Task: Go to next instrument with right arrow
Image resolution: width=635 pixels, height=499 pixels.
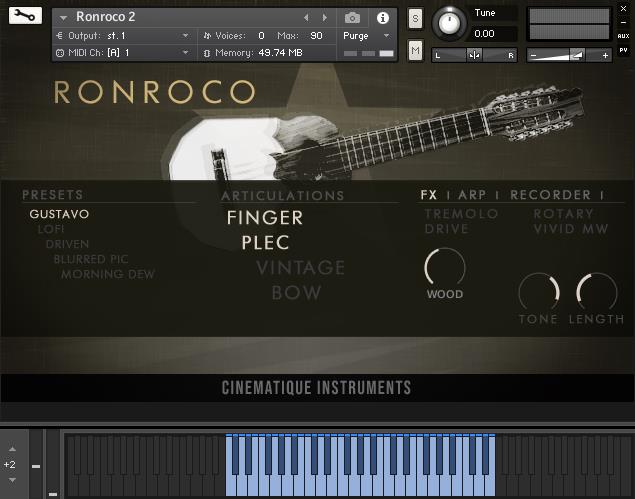Action: point(324,18)
